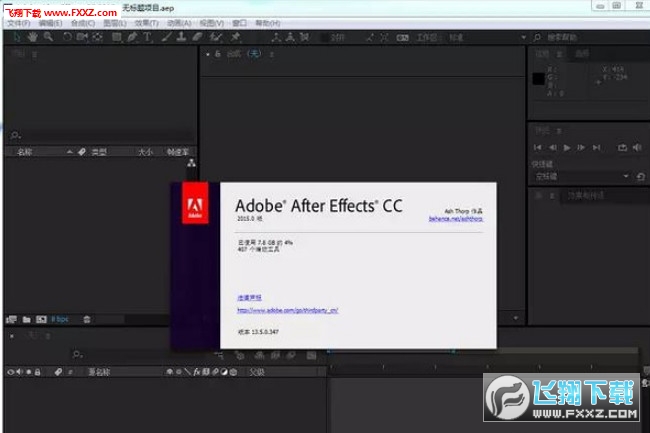The width and height of the screenshot is (650, 433).
Task: Click the black color swatch in Info panel
Action: (x=538, y=78)
